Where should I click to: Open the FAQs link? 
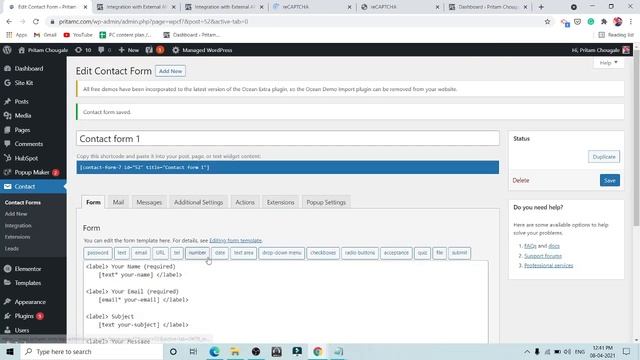(x=530, y=246)
